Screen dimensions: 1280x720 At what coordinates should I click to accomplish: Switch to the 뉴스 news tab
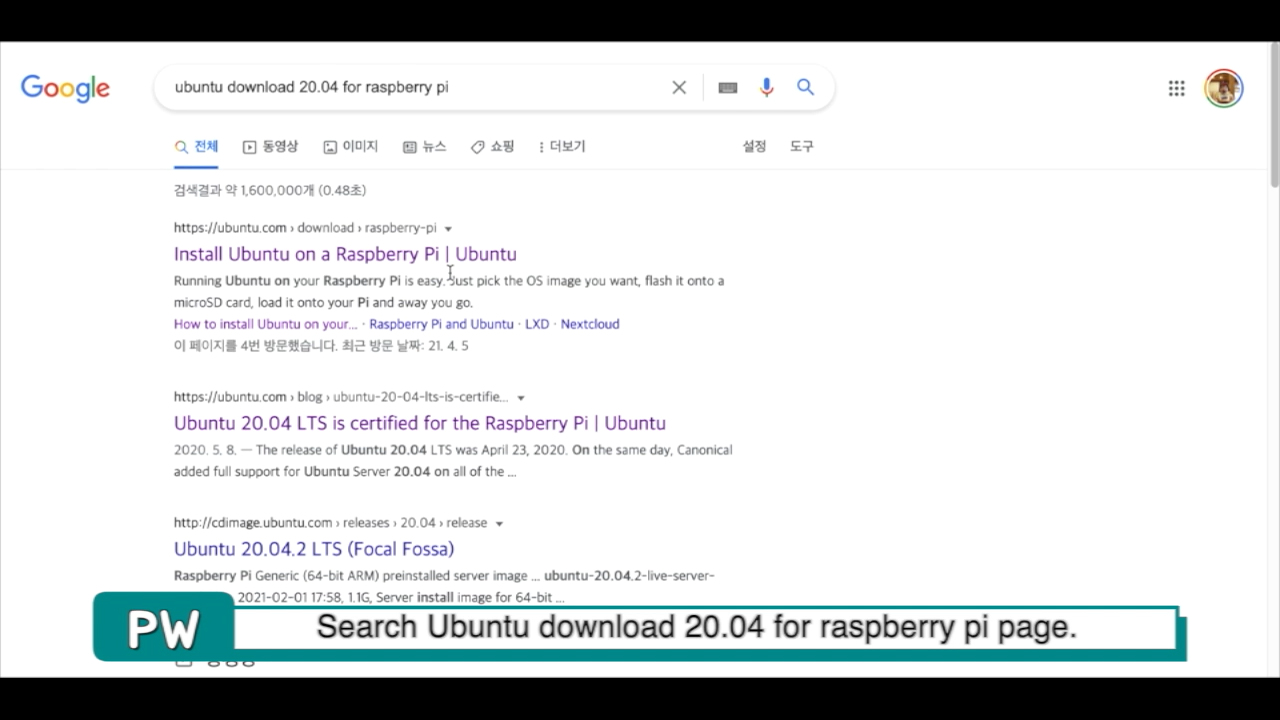(424, 147)
